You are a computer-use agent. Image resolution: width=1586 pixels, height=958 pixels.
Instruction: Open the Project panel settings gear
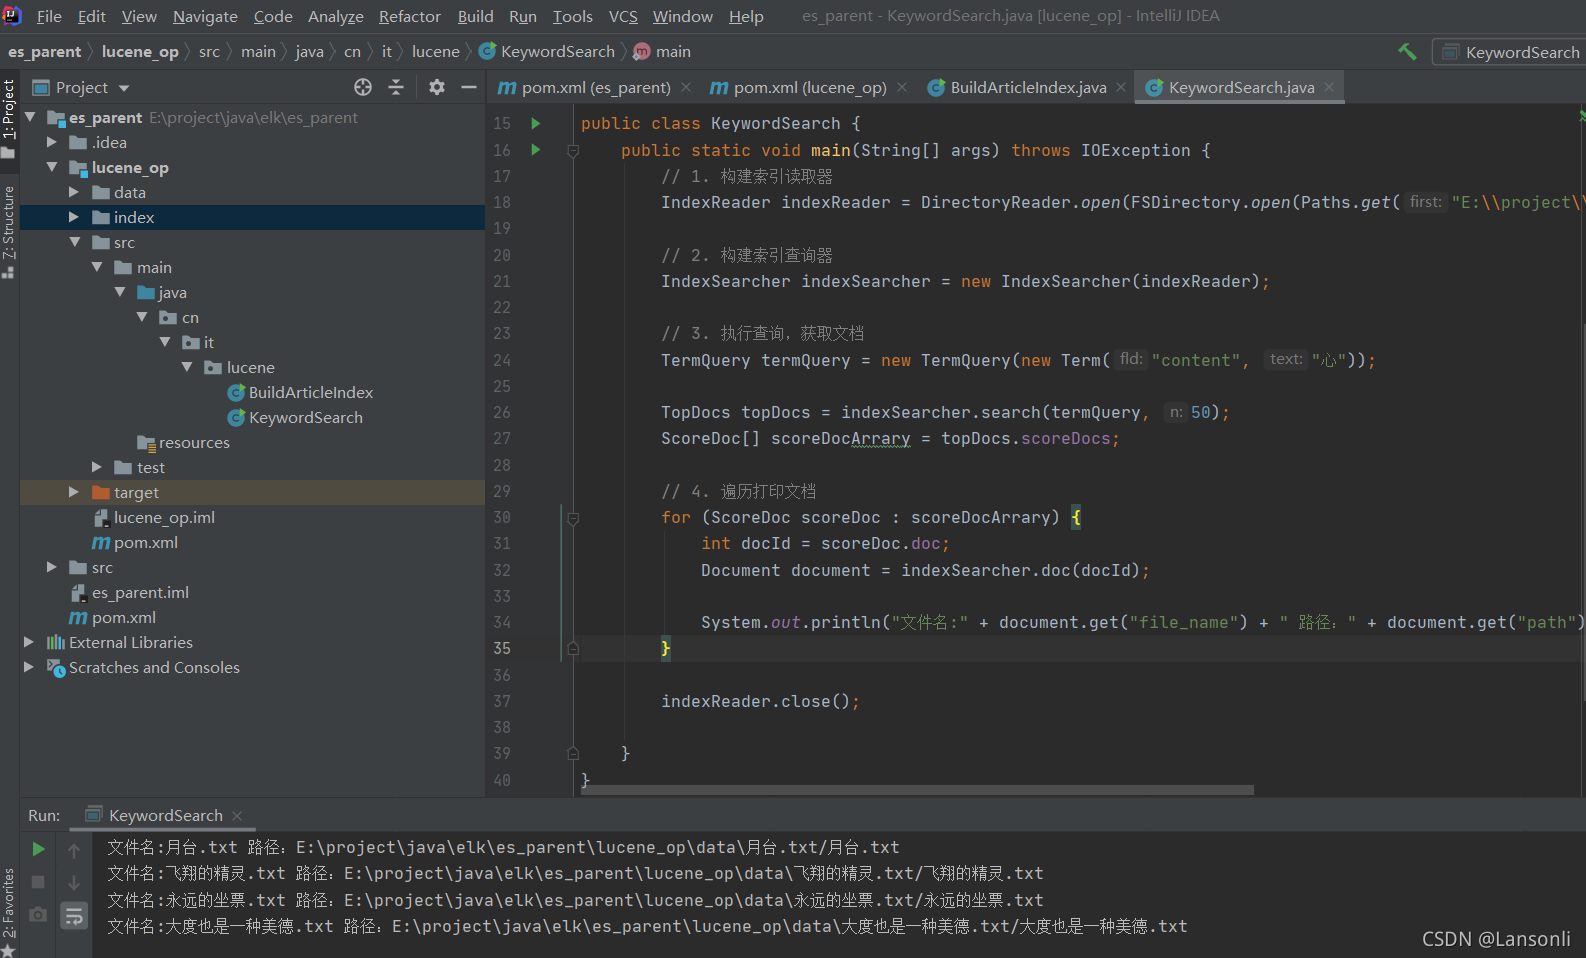[437, 87]
